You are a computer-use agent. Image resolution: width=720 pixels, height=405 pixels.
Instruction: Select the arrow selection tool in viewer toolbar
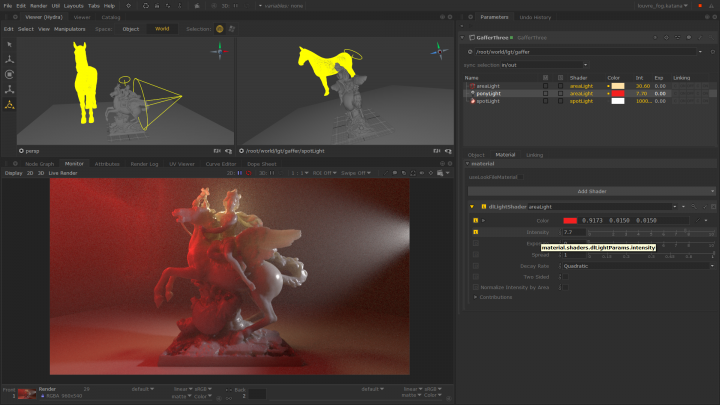[x=9, y=44]
